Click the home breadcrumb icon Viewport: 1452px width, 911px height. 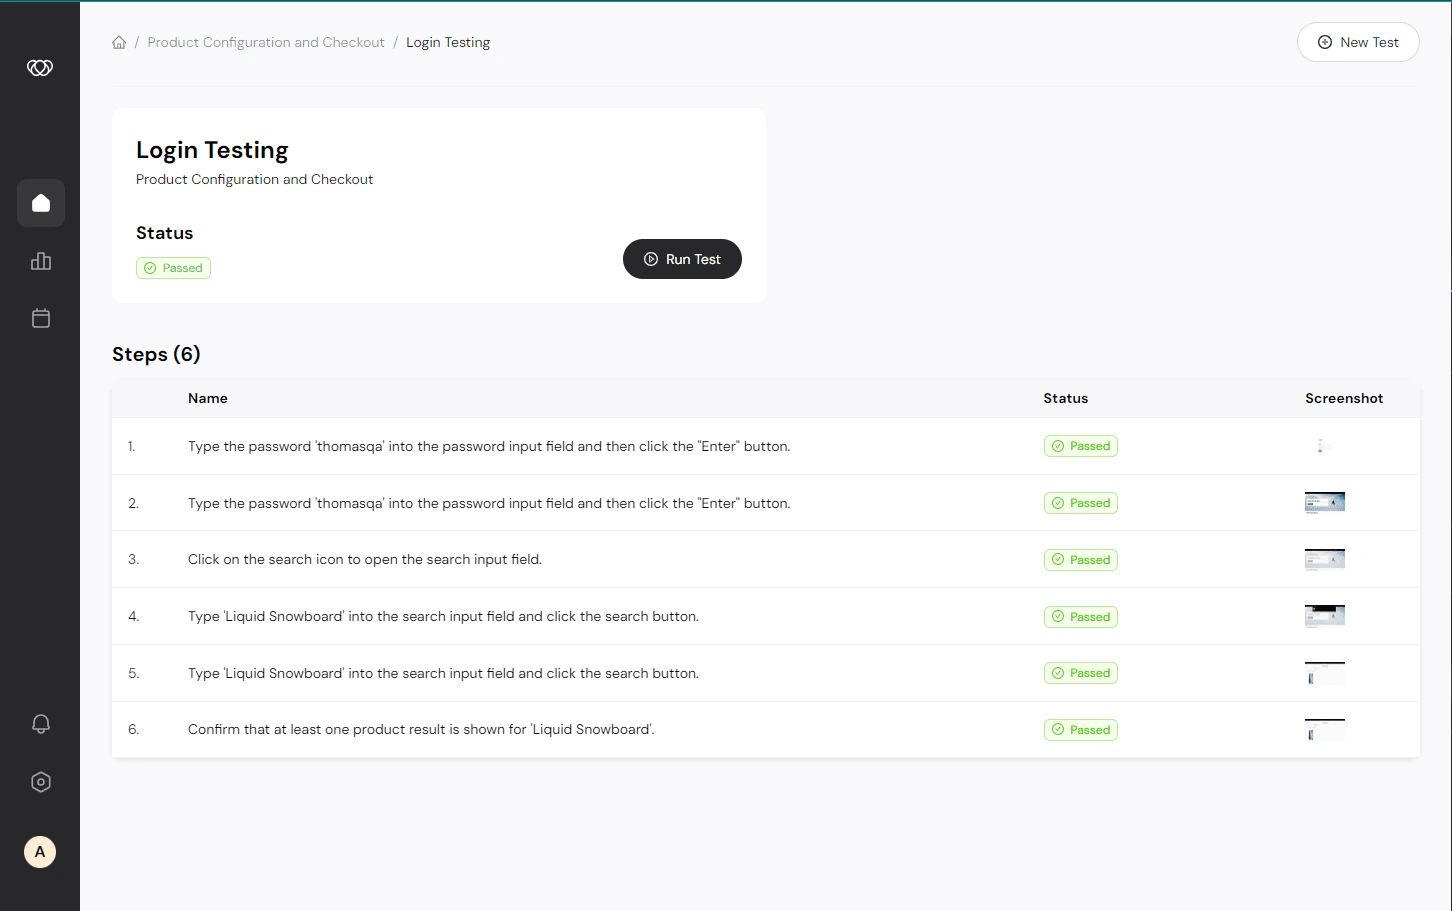point(119,42)
